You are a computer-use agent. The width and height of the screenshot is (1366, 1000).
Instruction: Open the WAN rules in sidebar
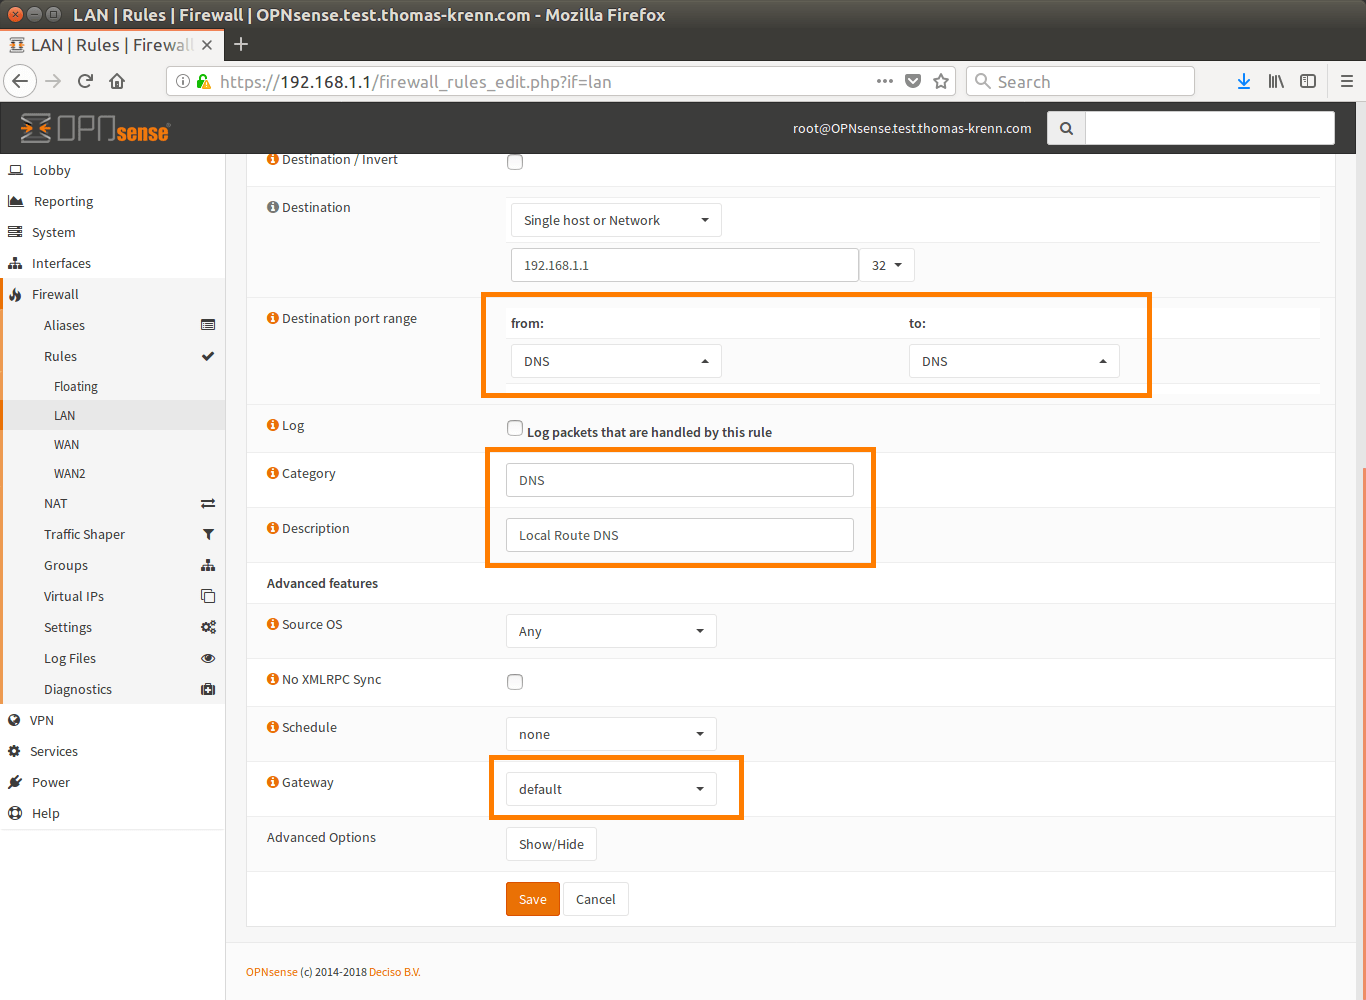point(66,444)
